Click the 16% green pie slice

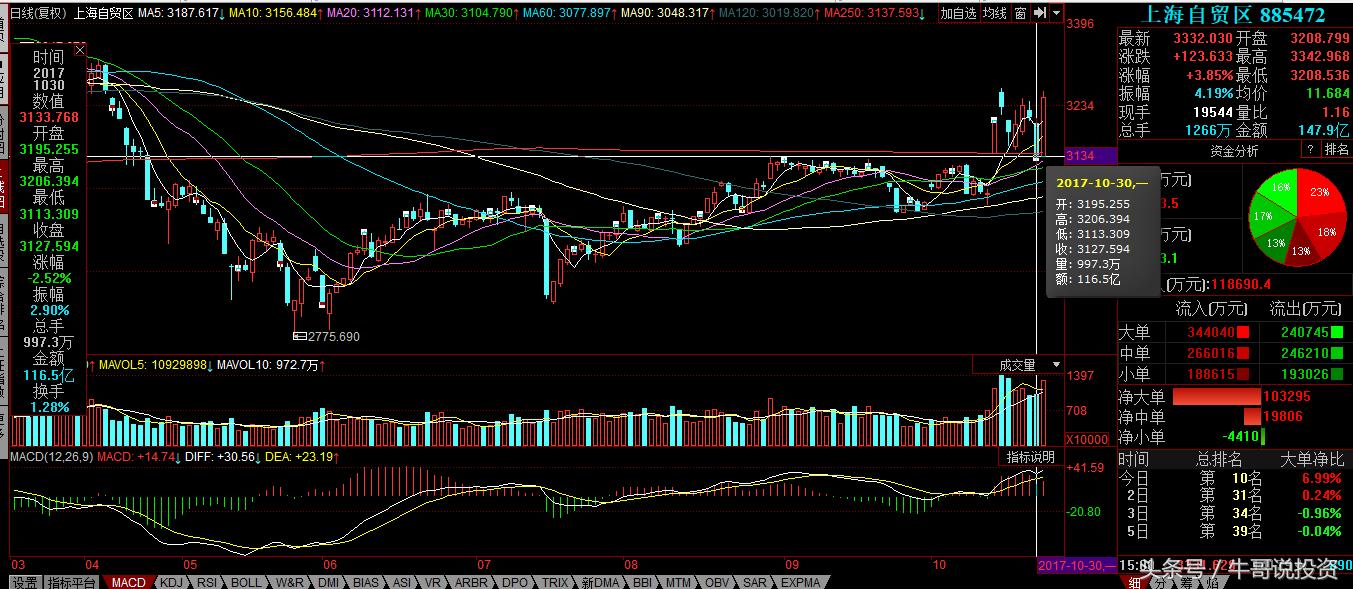1281,187
